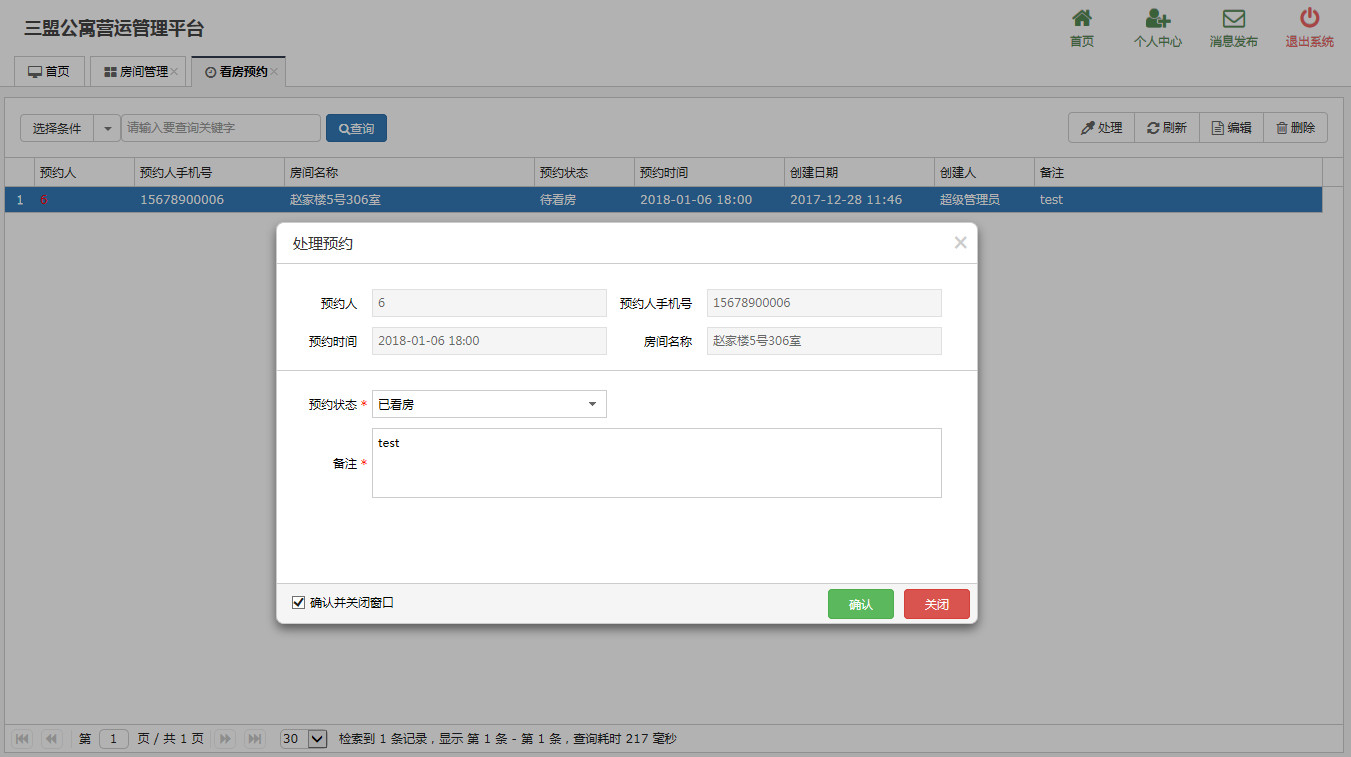The width and height of the screenshot is (1351, 757).
Task: Switch to the 房间管理 tab
Action: tap(136, 72)
